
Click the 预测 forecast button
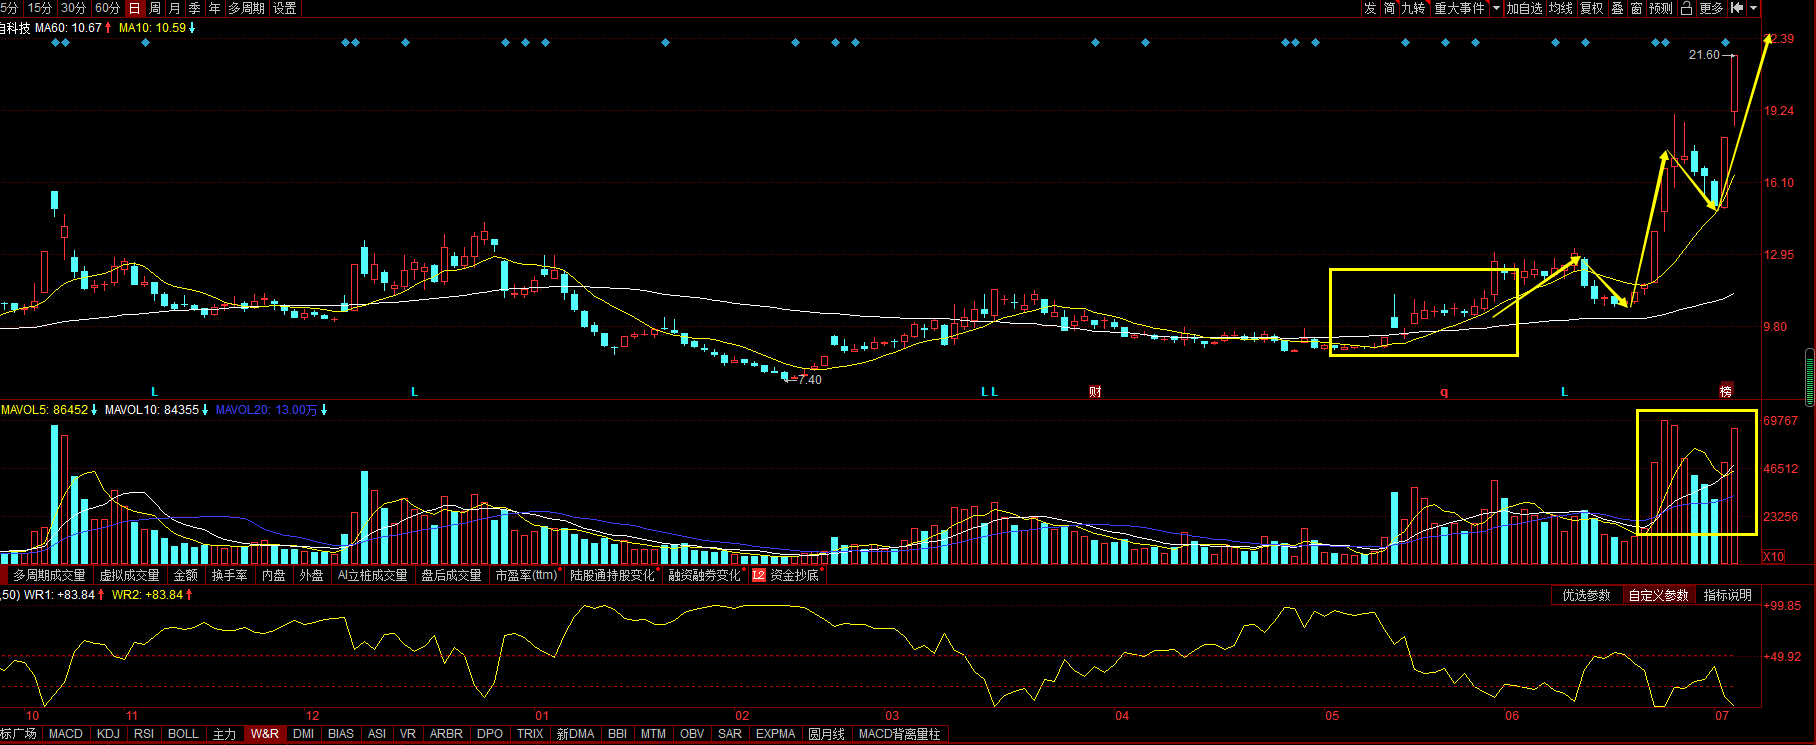pyautogui.click(x=1661, y=8)
